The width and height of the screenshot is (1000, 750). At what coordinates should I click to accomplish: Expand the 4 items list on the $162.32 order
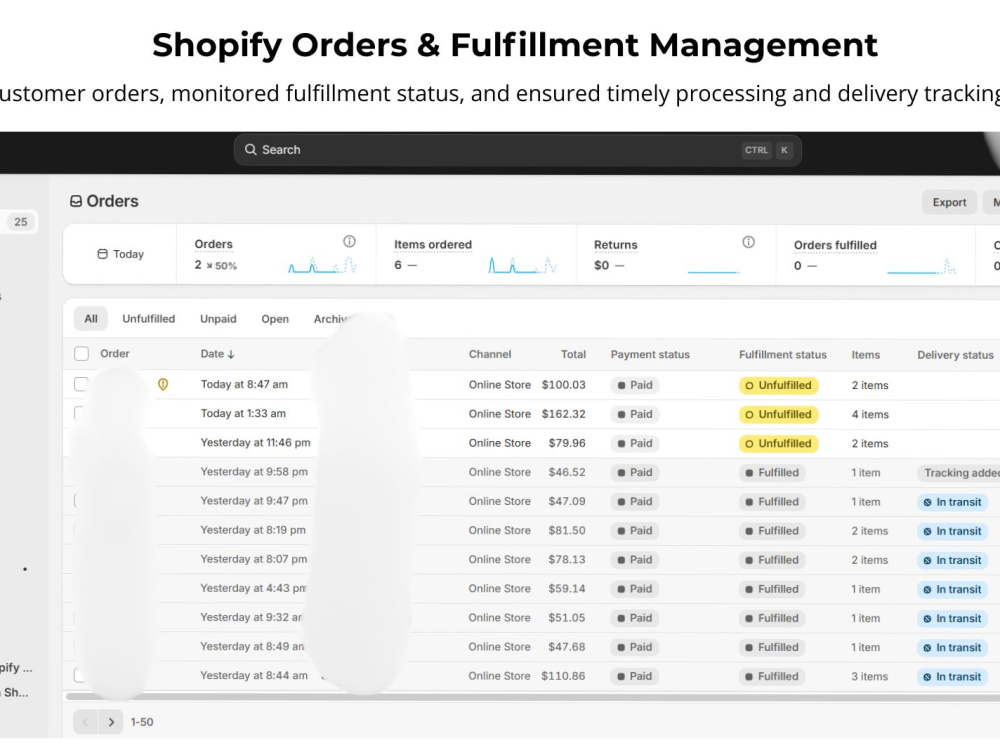[870, 415]
